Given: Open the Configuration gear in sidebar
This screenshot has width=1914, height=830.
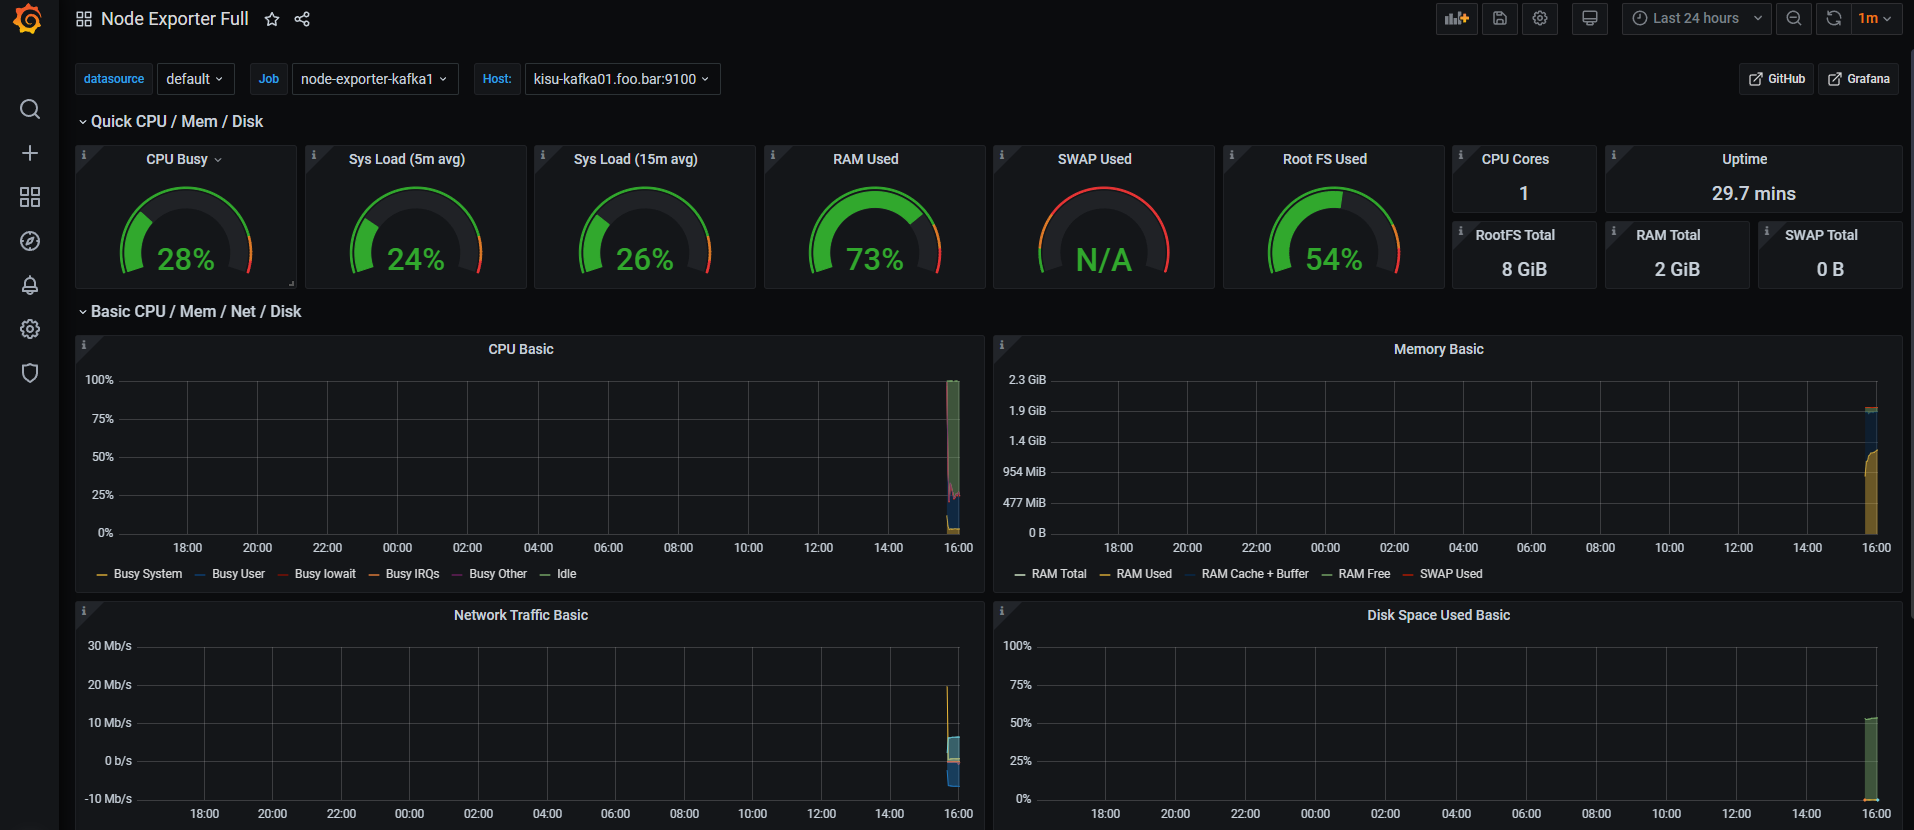Looking at the screenshot, I should (x=30, y=329).
